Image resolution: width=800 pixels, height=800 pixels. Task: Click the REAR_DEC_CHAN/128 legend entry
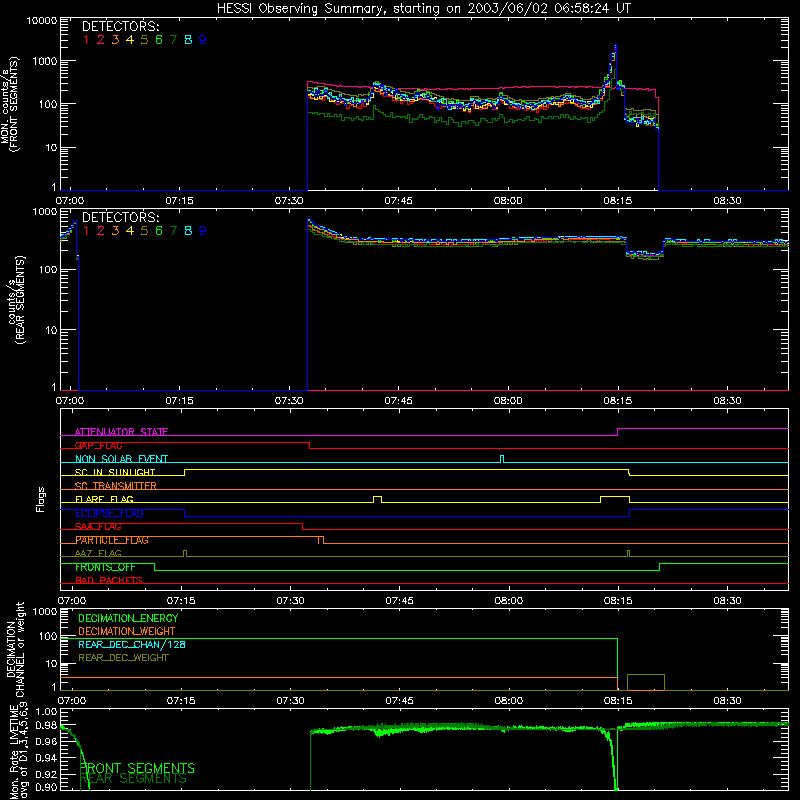tap(132, 644)
